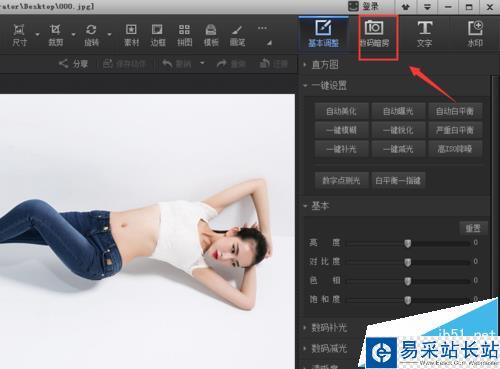Click the 一键锐化 button

(x=398, y=130)
